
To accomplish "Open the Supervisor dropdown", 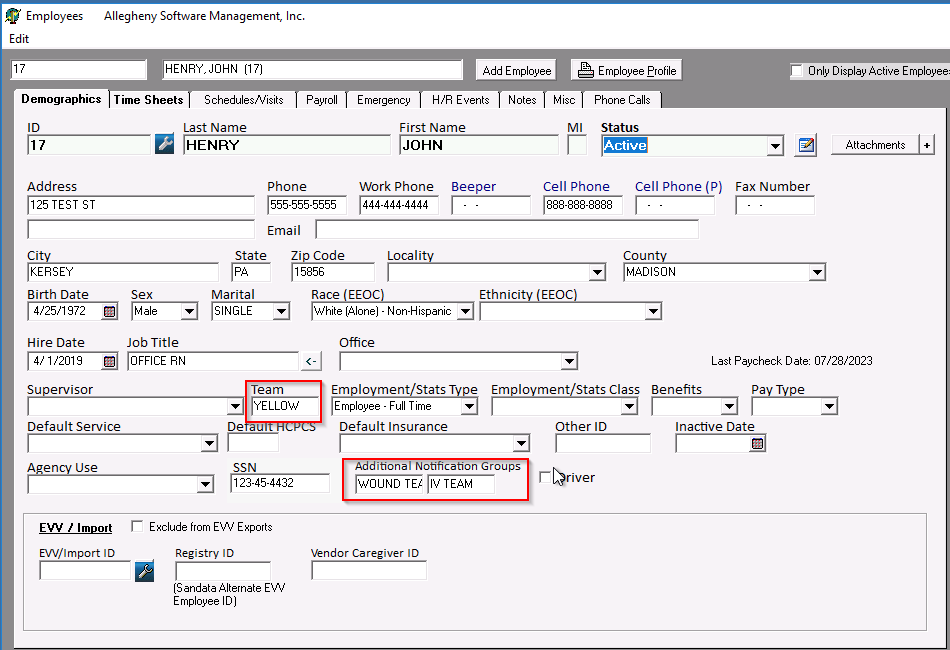I will point(236,406).
